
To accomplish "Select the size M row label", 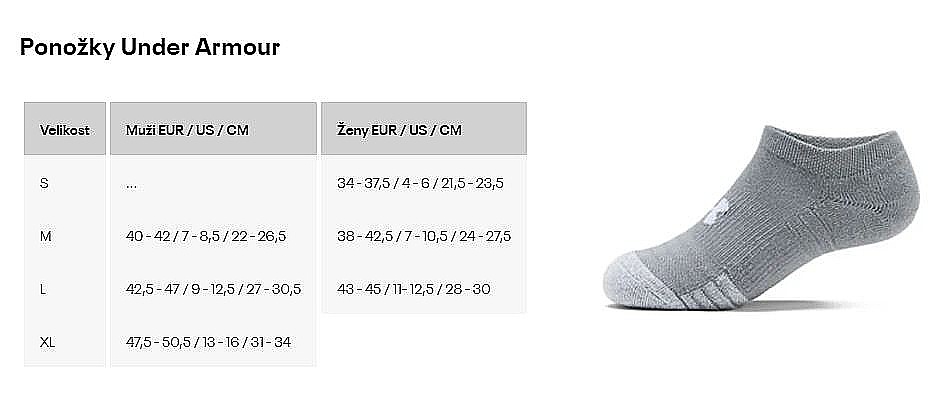I will (x=45, y=236).
